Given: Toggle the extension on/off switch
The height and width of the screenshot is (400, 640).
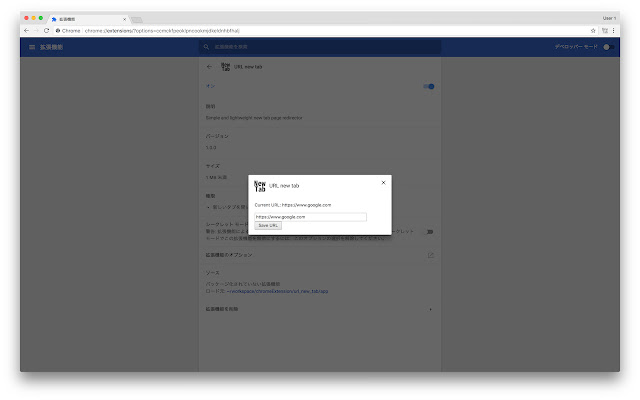Looking at the screenshot, I should [429, 86].
